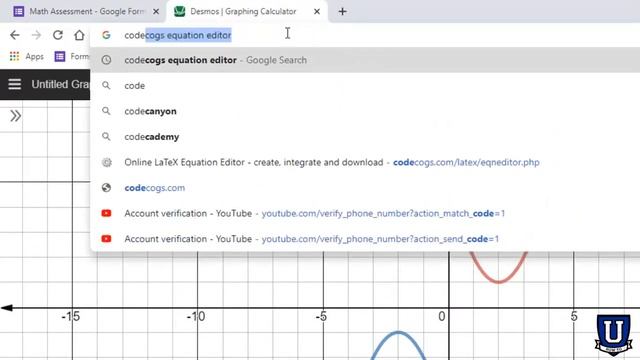Screen dimensions: 640x360
Task: Open a new browser tab
Action: (x=342, y=11)
